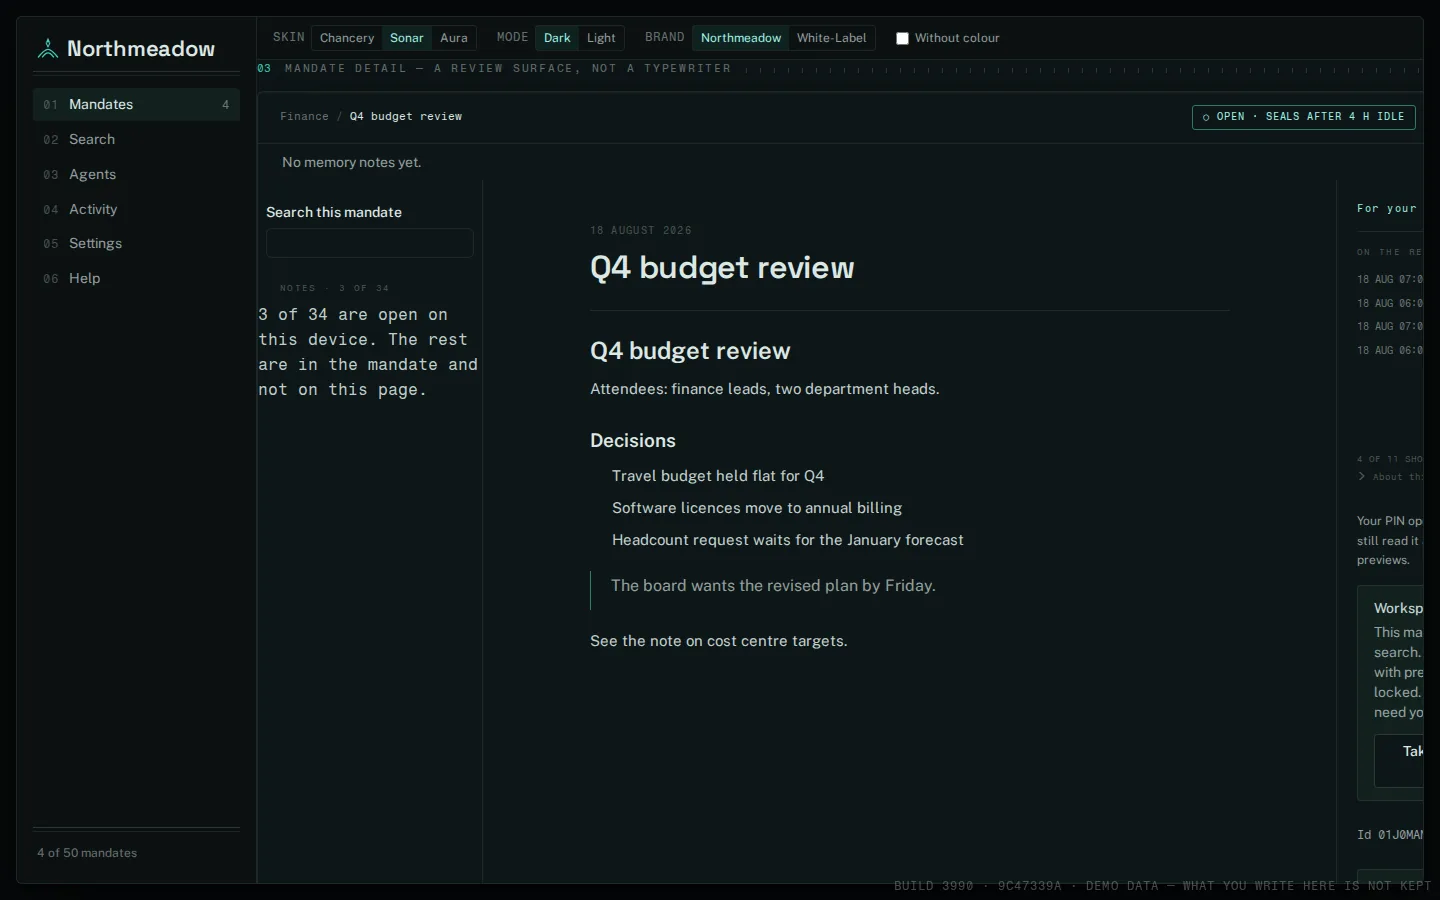Open Settings from the sidebar
The image size is (1440, 900).
click(x=136, y=243)
